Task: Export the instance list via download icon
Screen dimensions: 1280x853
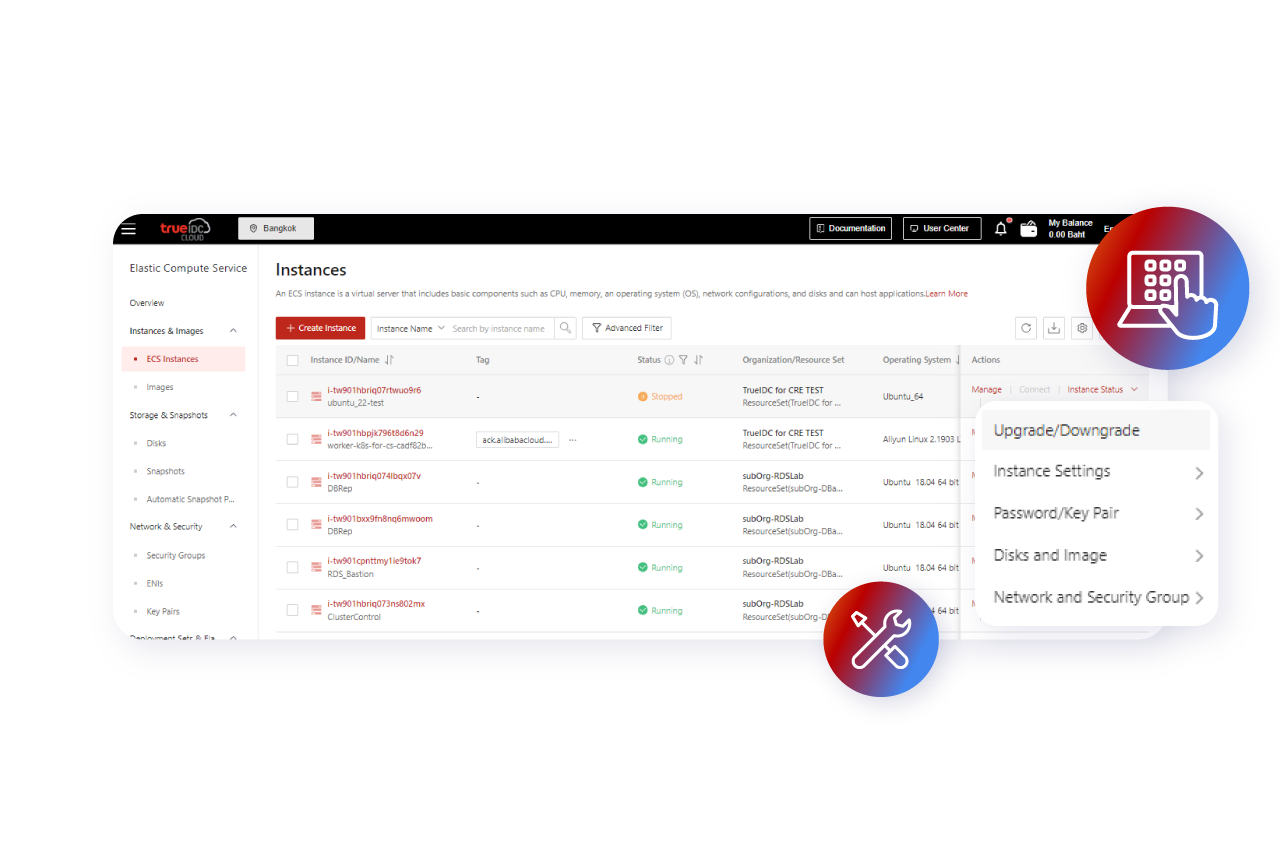Action: click(x=1053, y=328)
